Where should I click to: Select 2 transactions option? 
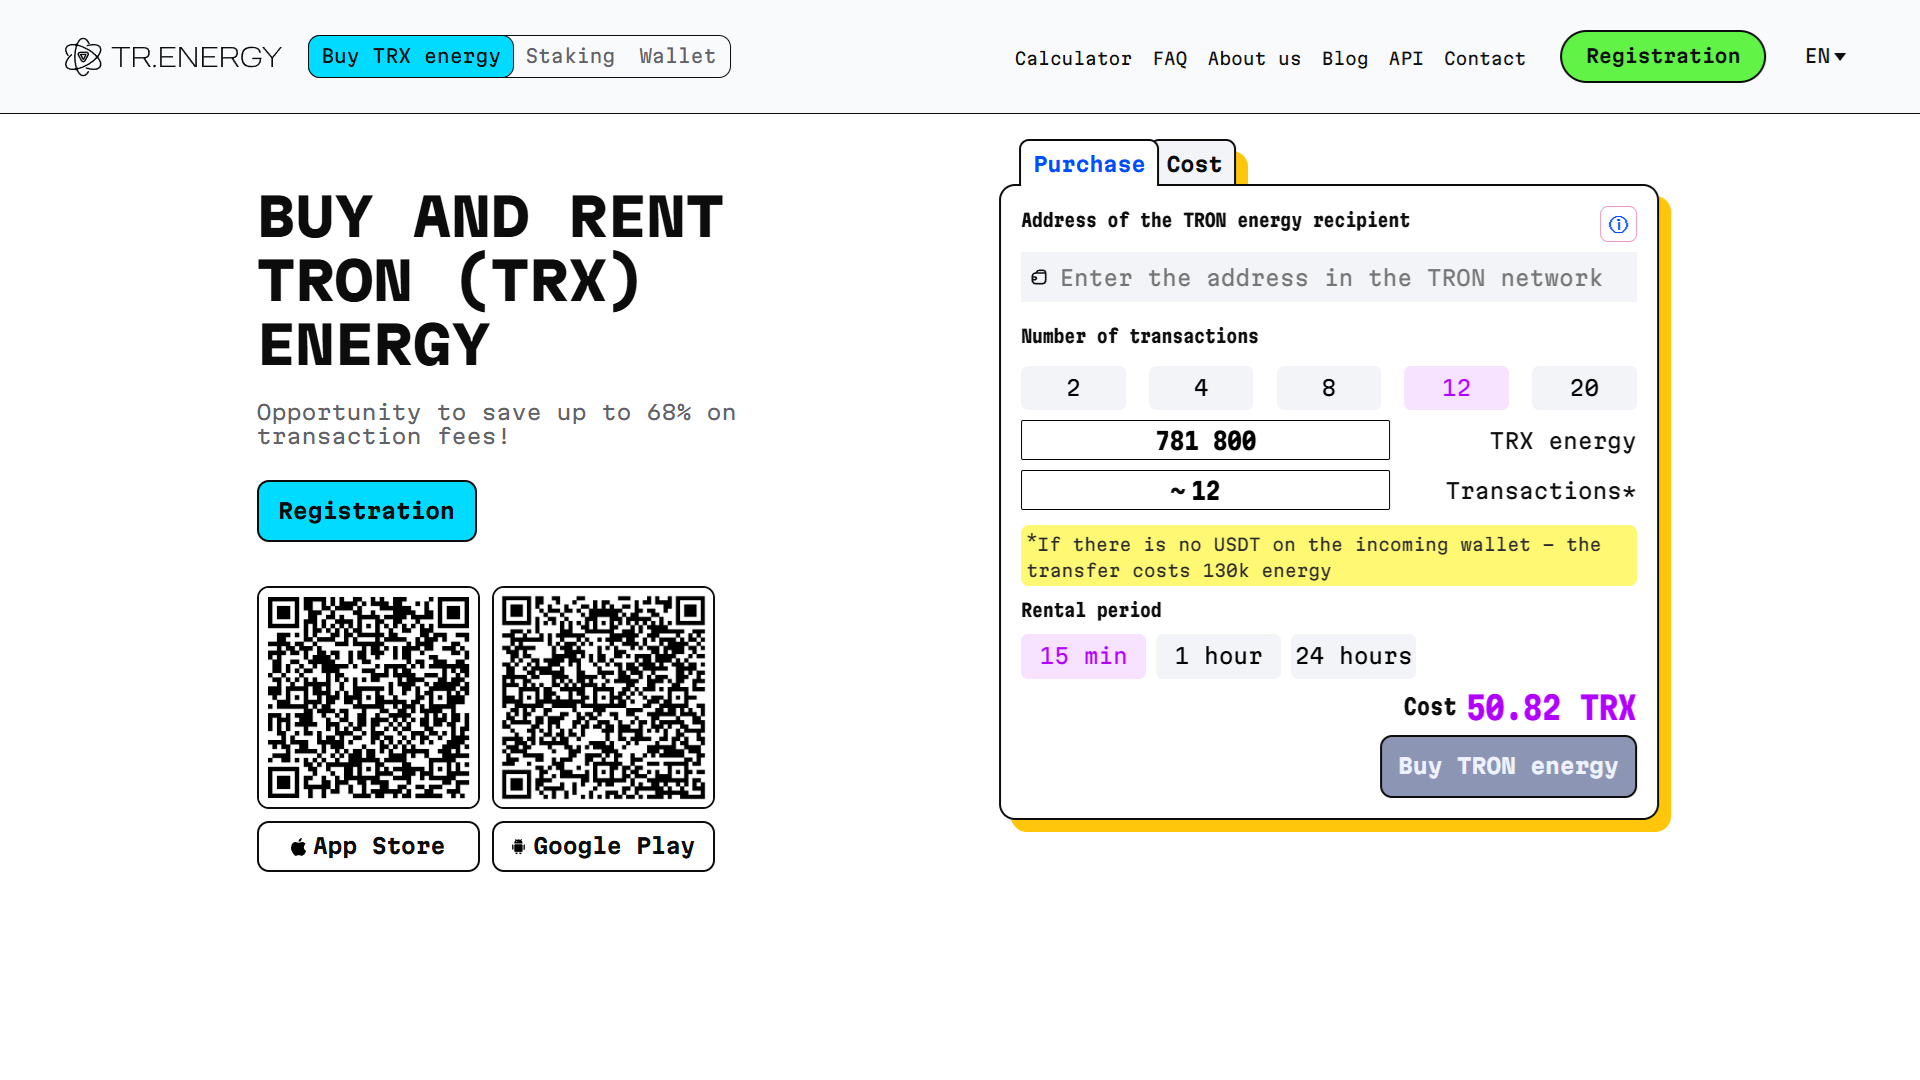click(1073, 388)
